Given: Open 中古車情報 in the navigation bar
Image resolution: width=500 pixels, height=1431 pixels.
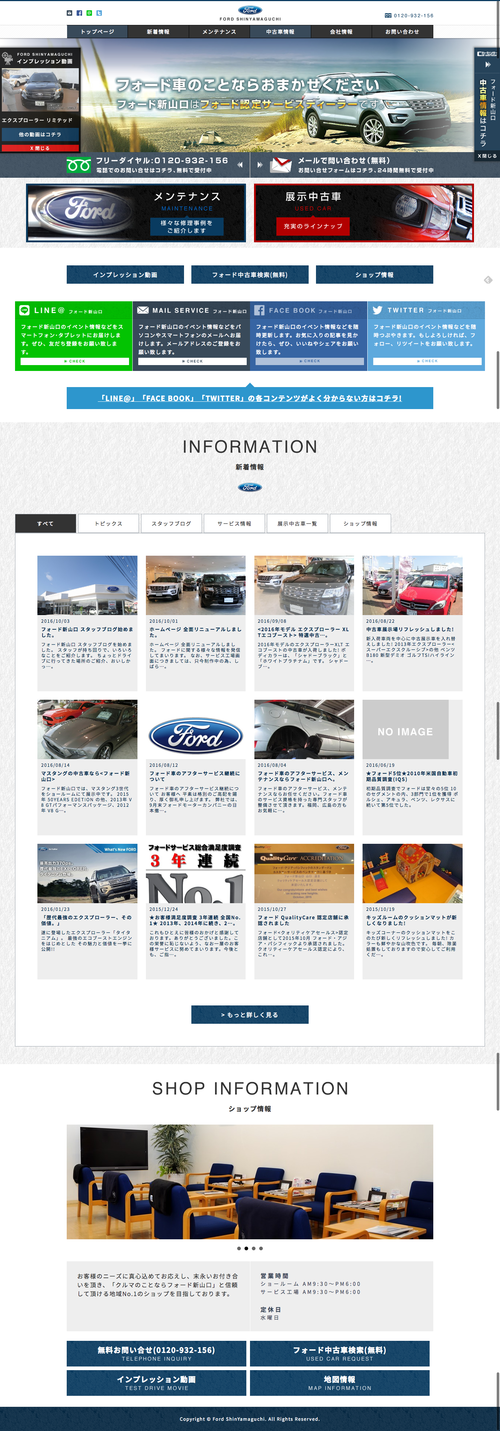Looking at the screenshot, I should coord(280,32).
